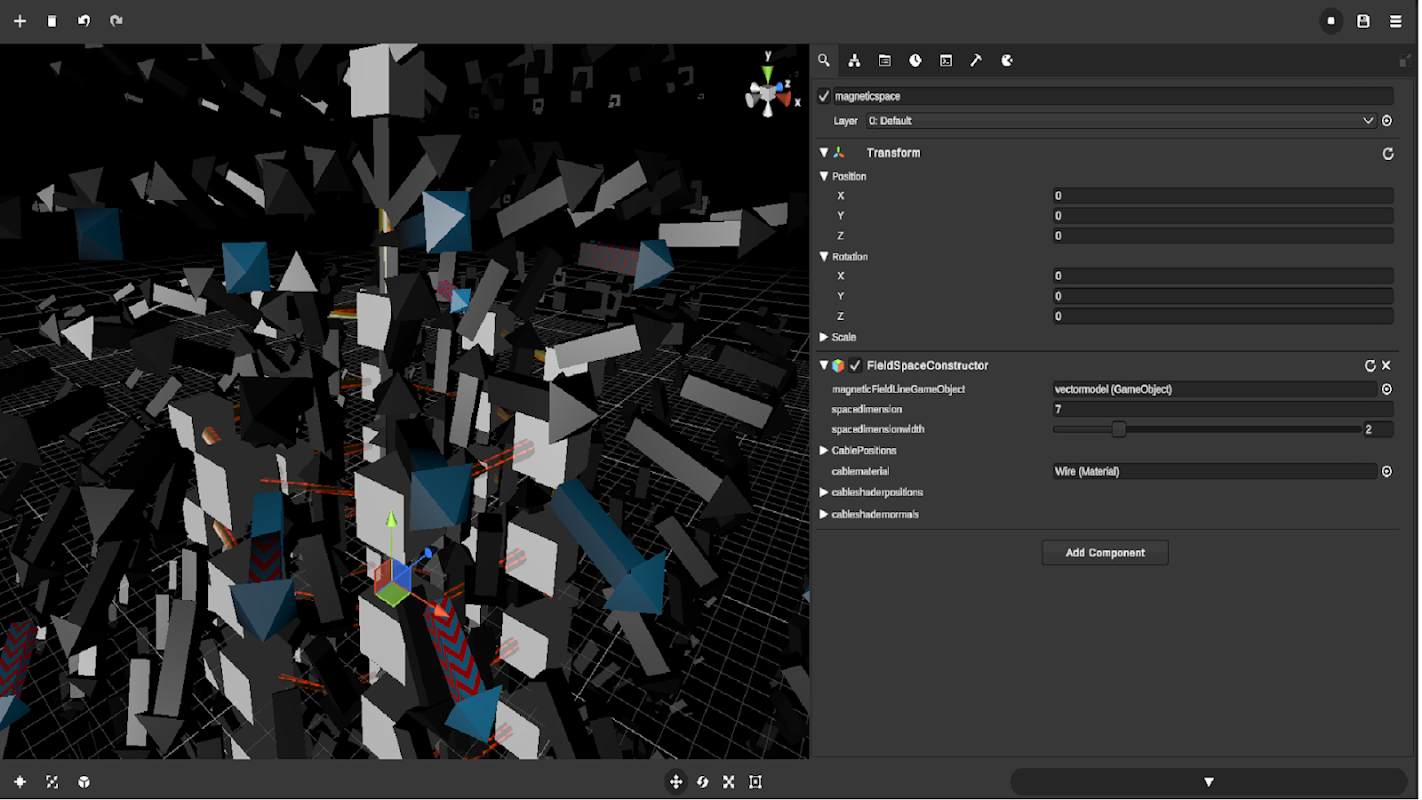Adjust the spacedimensionwidth slider handle

pyautogui.click(x=1119, y=430)
